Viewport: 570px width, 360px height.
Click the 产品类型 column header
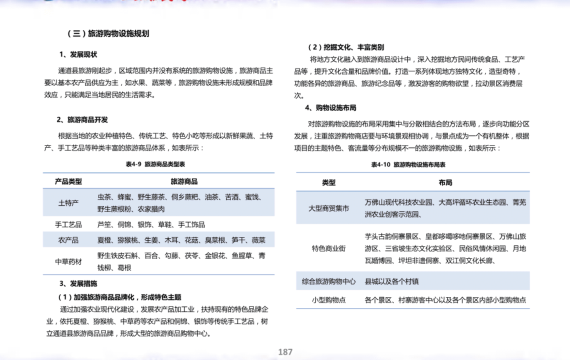click(x=68, y=181)
